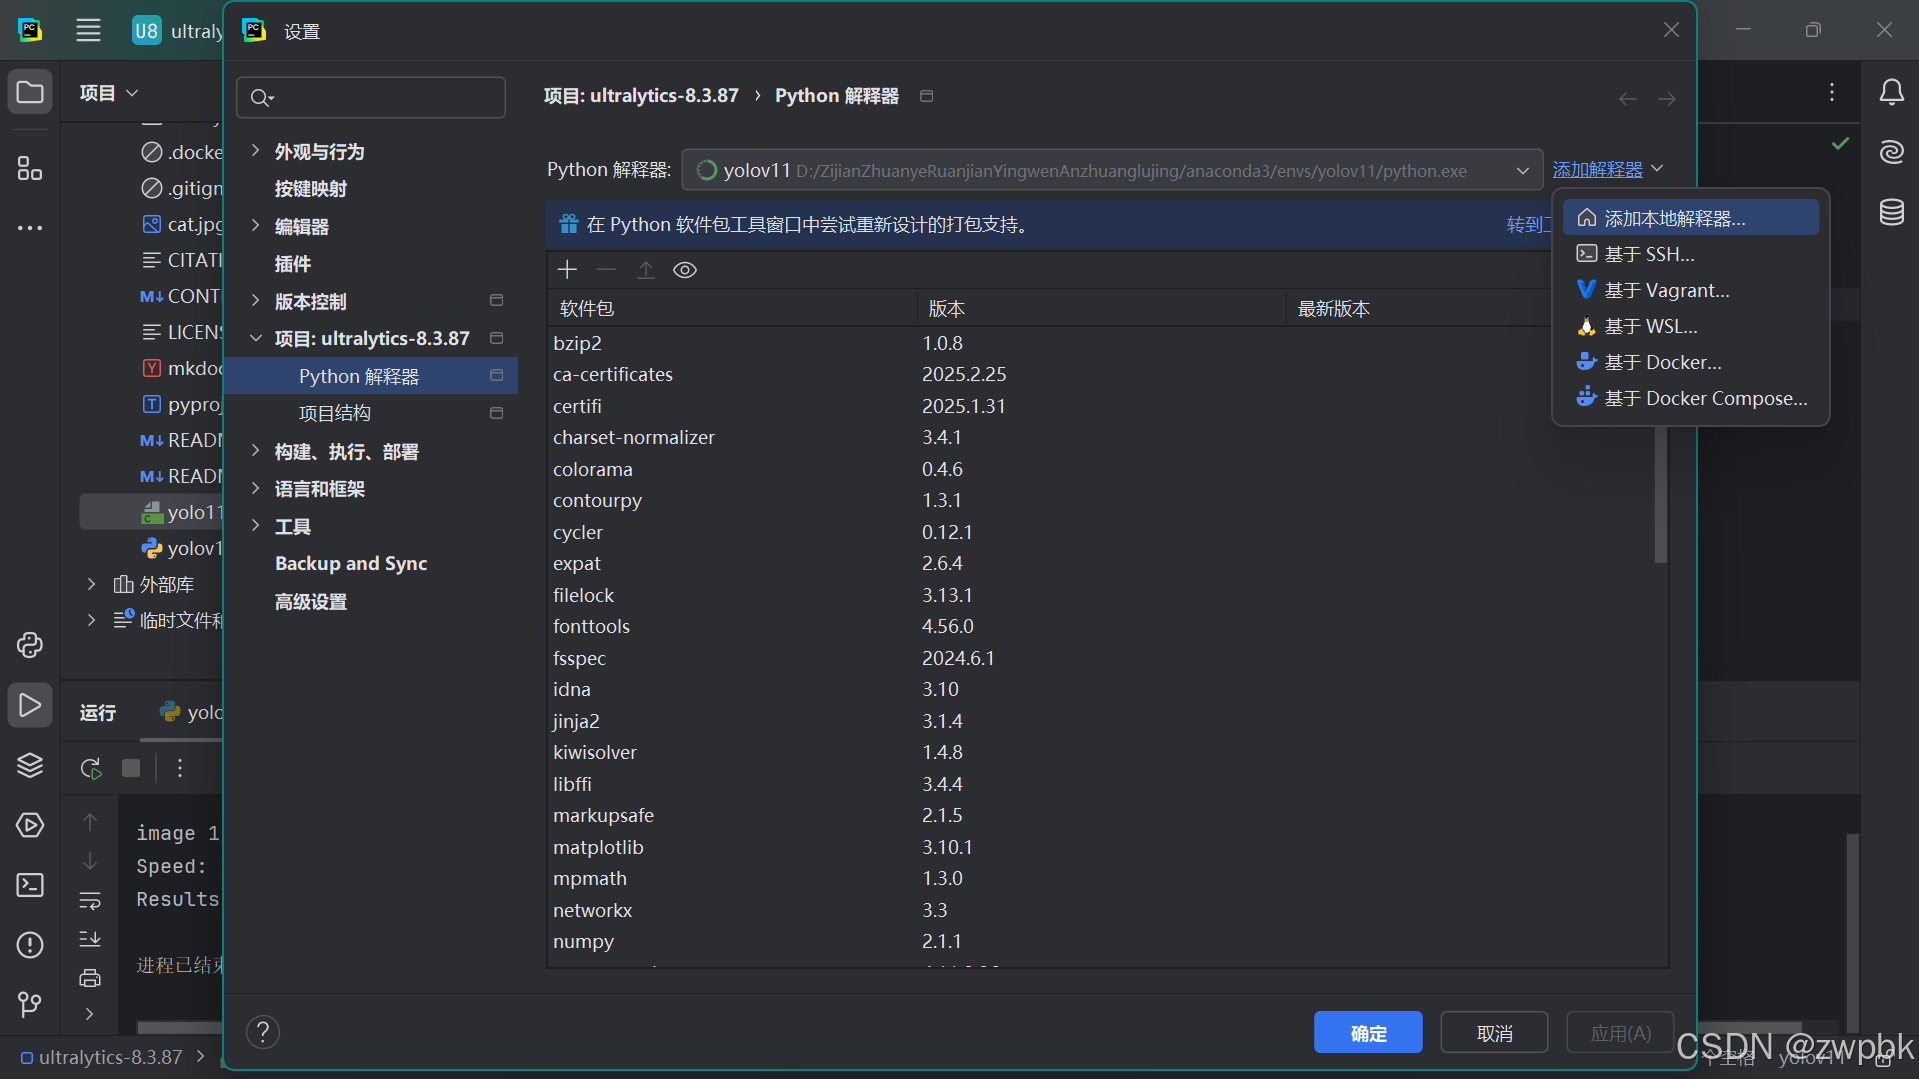Open Run panel more options menu
Screen dimensions: 1919x1079
[x=180, y=768]
